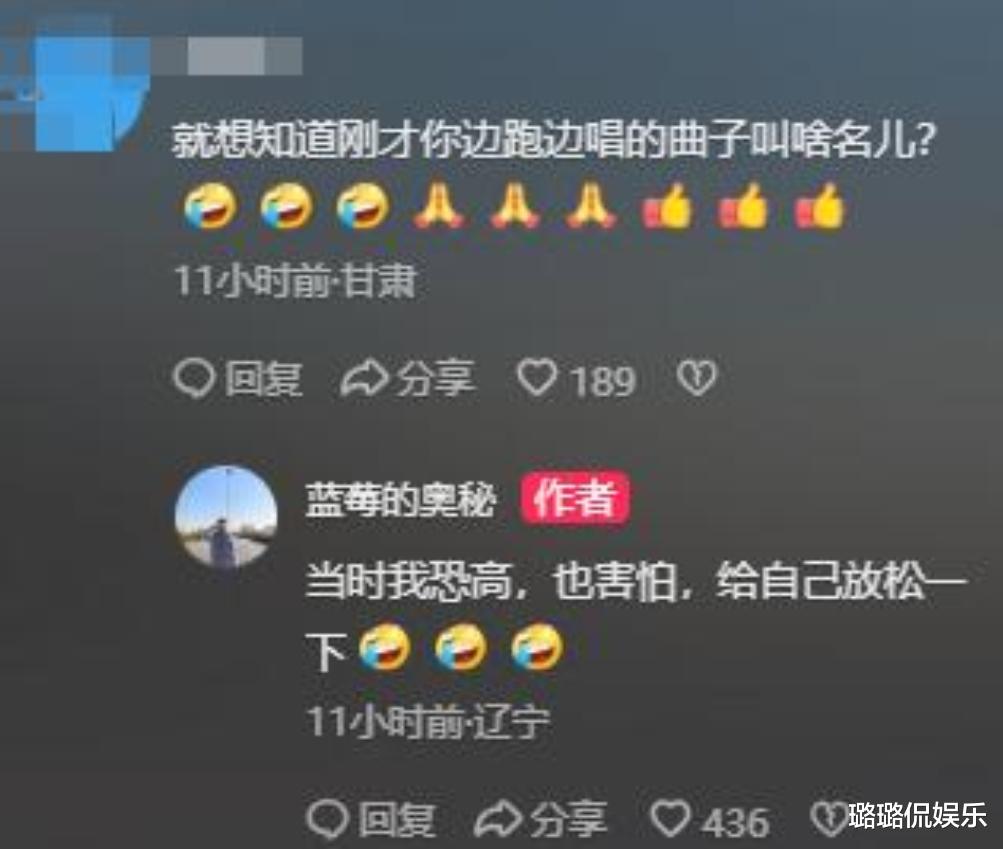Click reply icon under first comment
Image resolution: width=1003 pixels, height=849 pixels.
click(x=193, y=377)
